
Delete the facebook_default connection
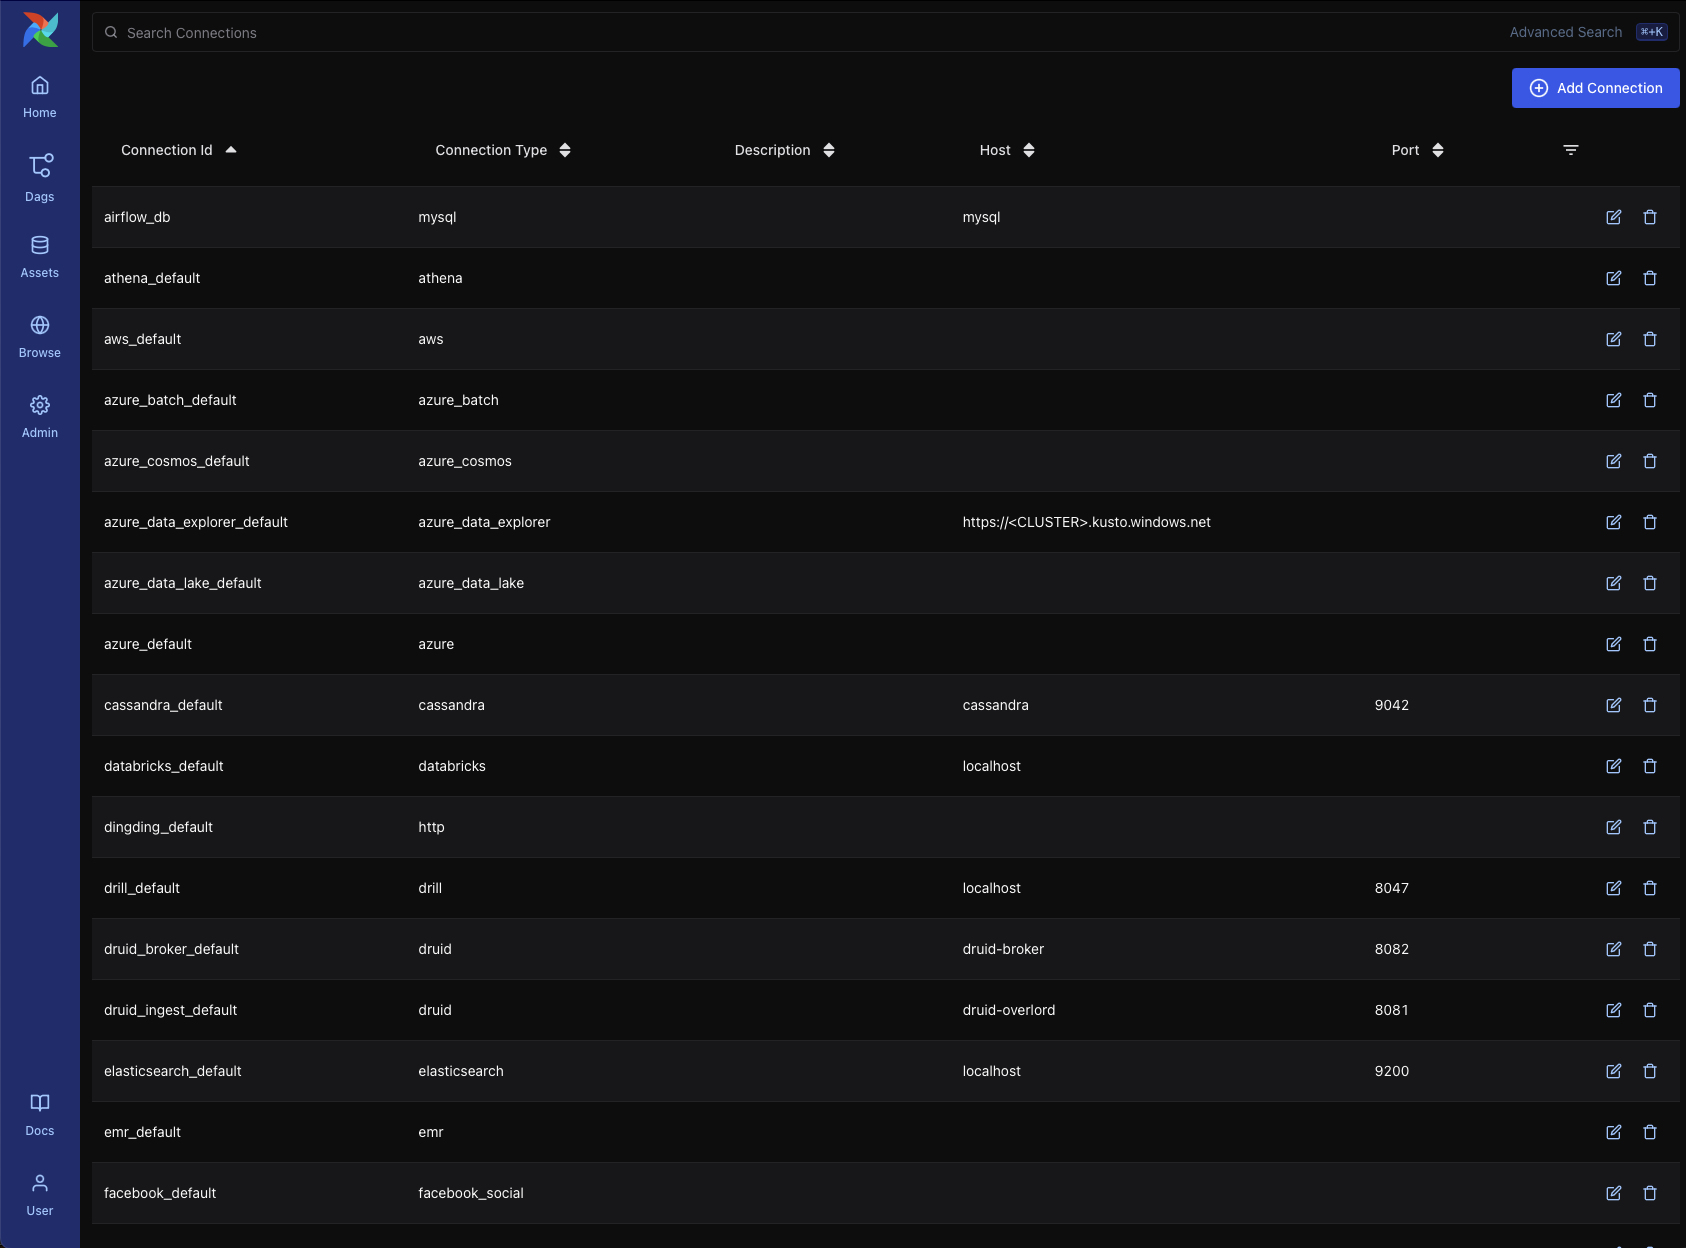tap(1649, 1193)
